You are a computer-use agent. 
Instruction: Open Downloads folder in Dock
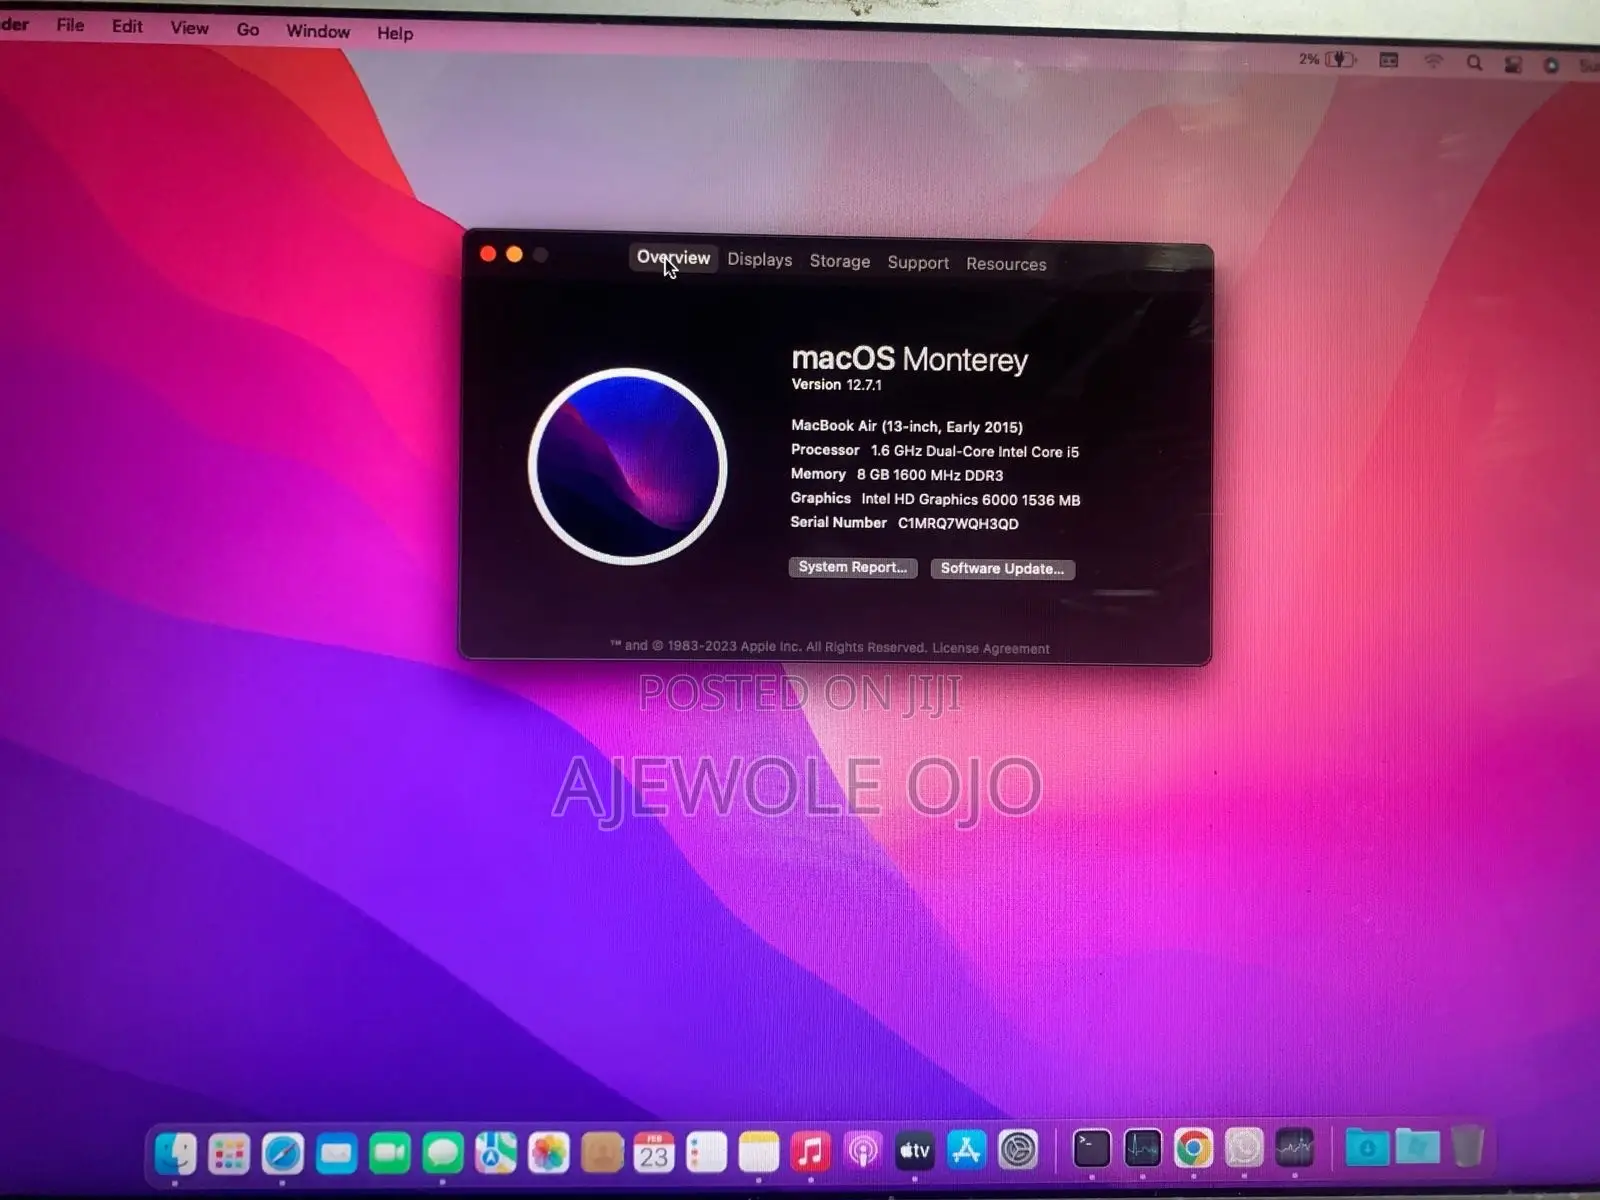pos(1366,1147)
